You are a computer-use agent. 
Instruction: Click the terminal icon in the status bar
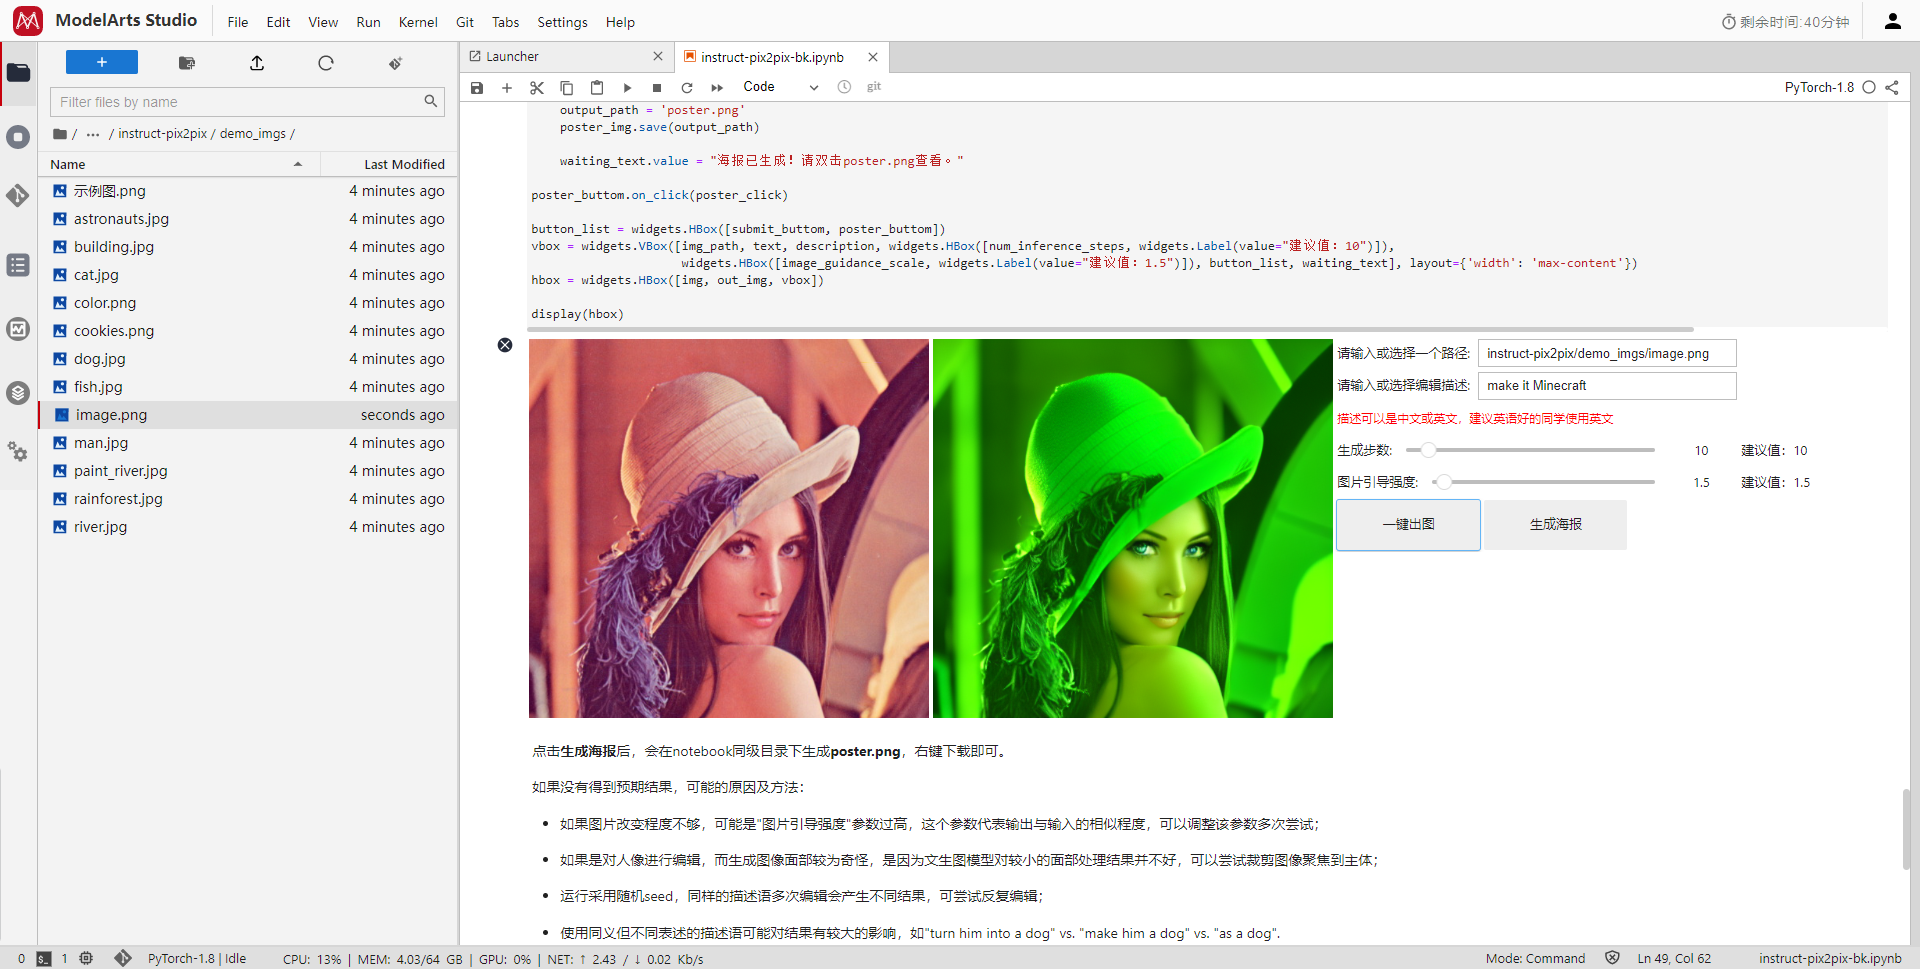44,958
